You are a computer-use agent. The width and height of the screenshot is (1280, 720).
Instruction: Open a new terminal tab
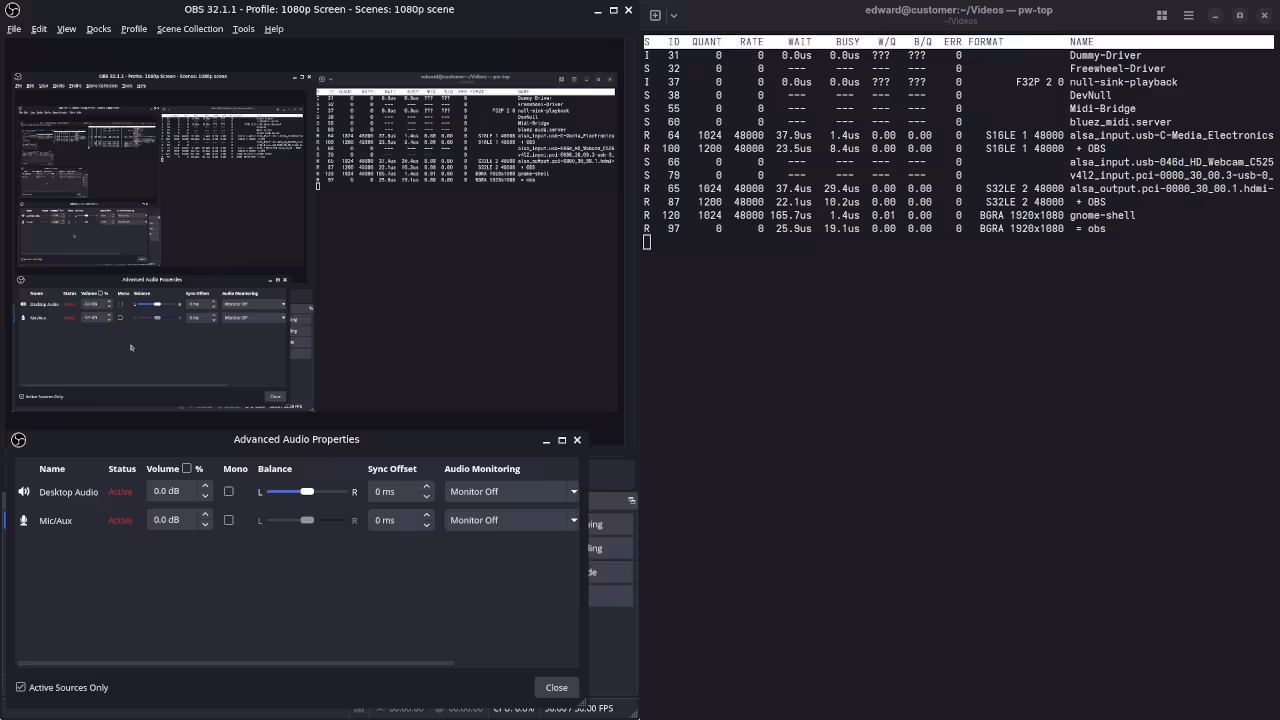click(x=655, y=15)
